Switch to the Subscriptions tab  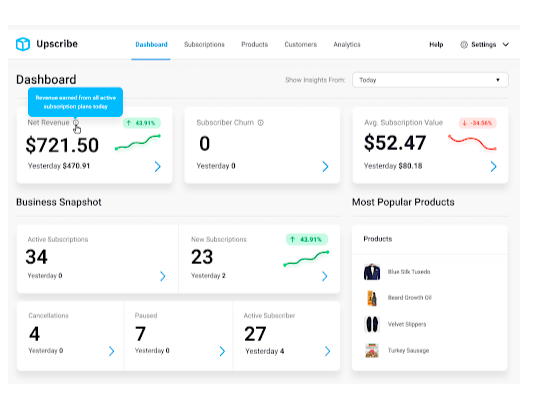pos(204,45)
